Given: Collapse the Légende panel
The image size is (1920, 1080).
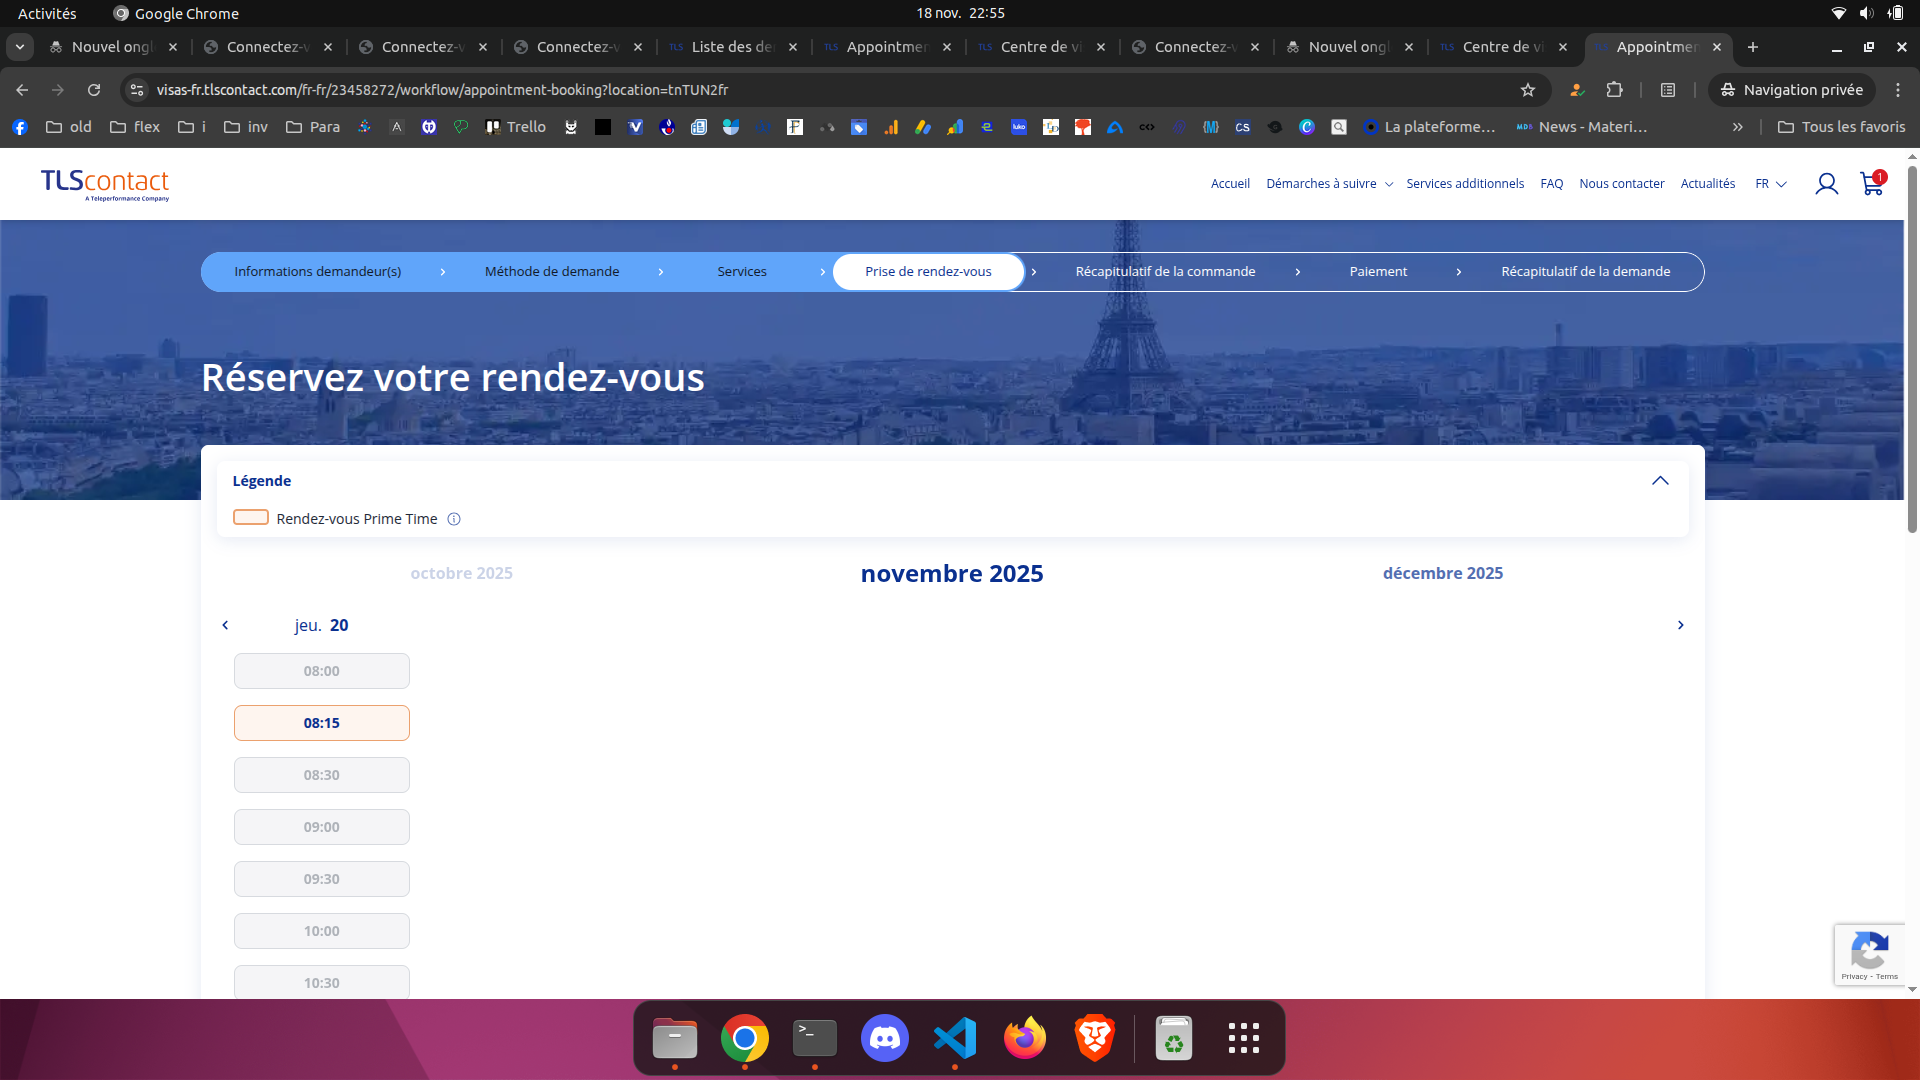Looking at the screenshot, I should click(x=1660, y=481).
